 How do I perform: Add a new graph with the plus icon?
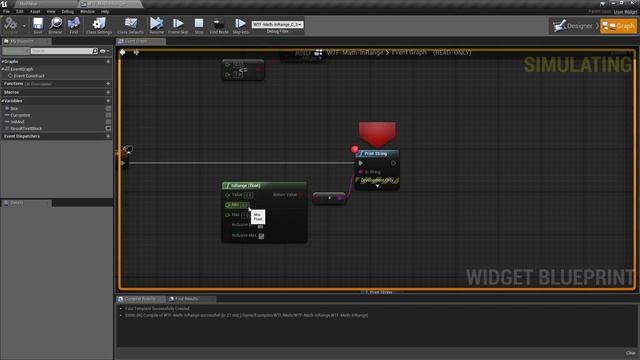click(108, 62)
